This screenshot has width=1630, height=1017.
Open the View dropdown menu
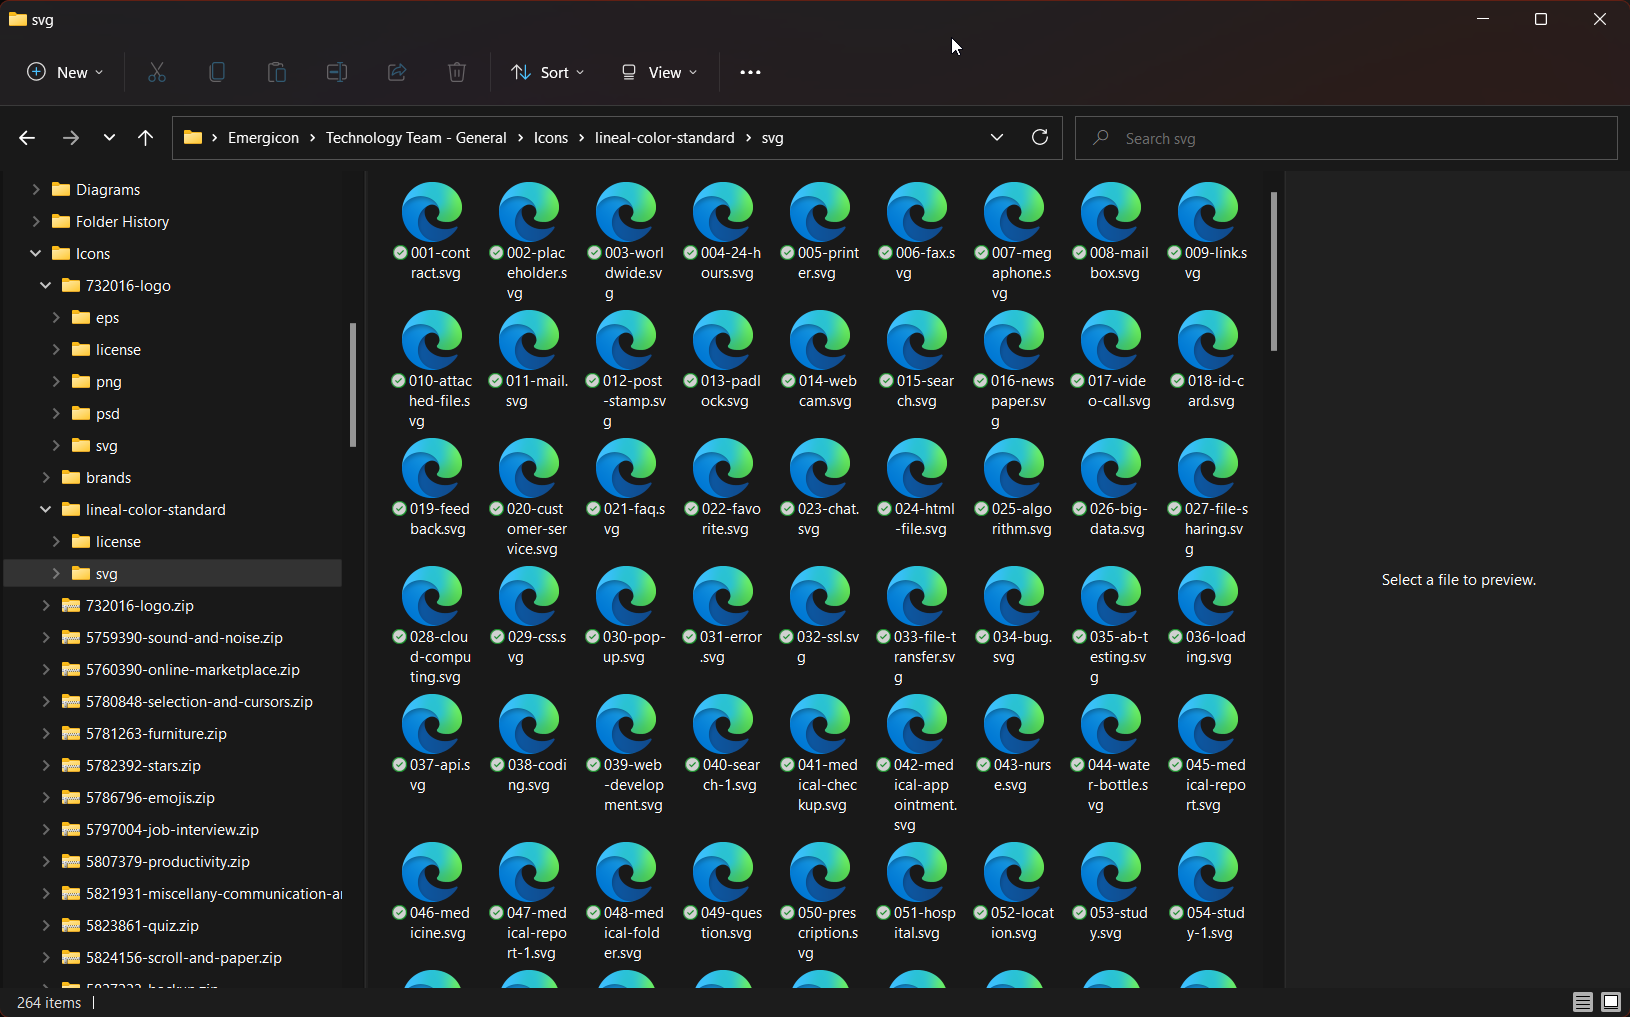pyautogui.click(x=659, y=72)
